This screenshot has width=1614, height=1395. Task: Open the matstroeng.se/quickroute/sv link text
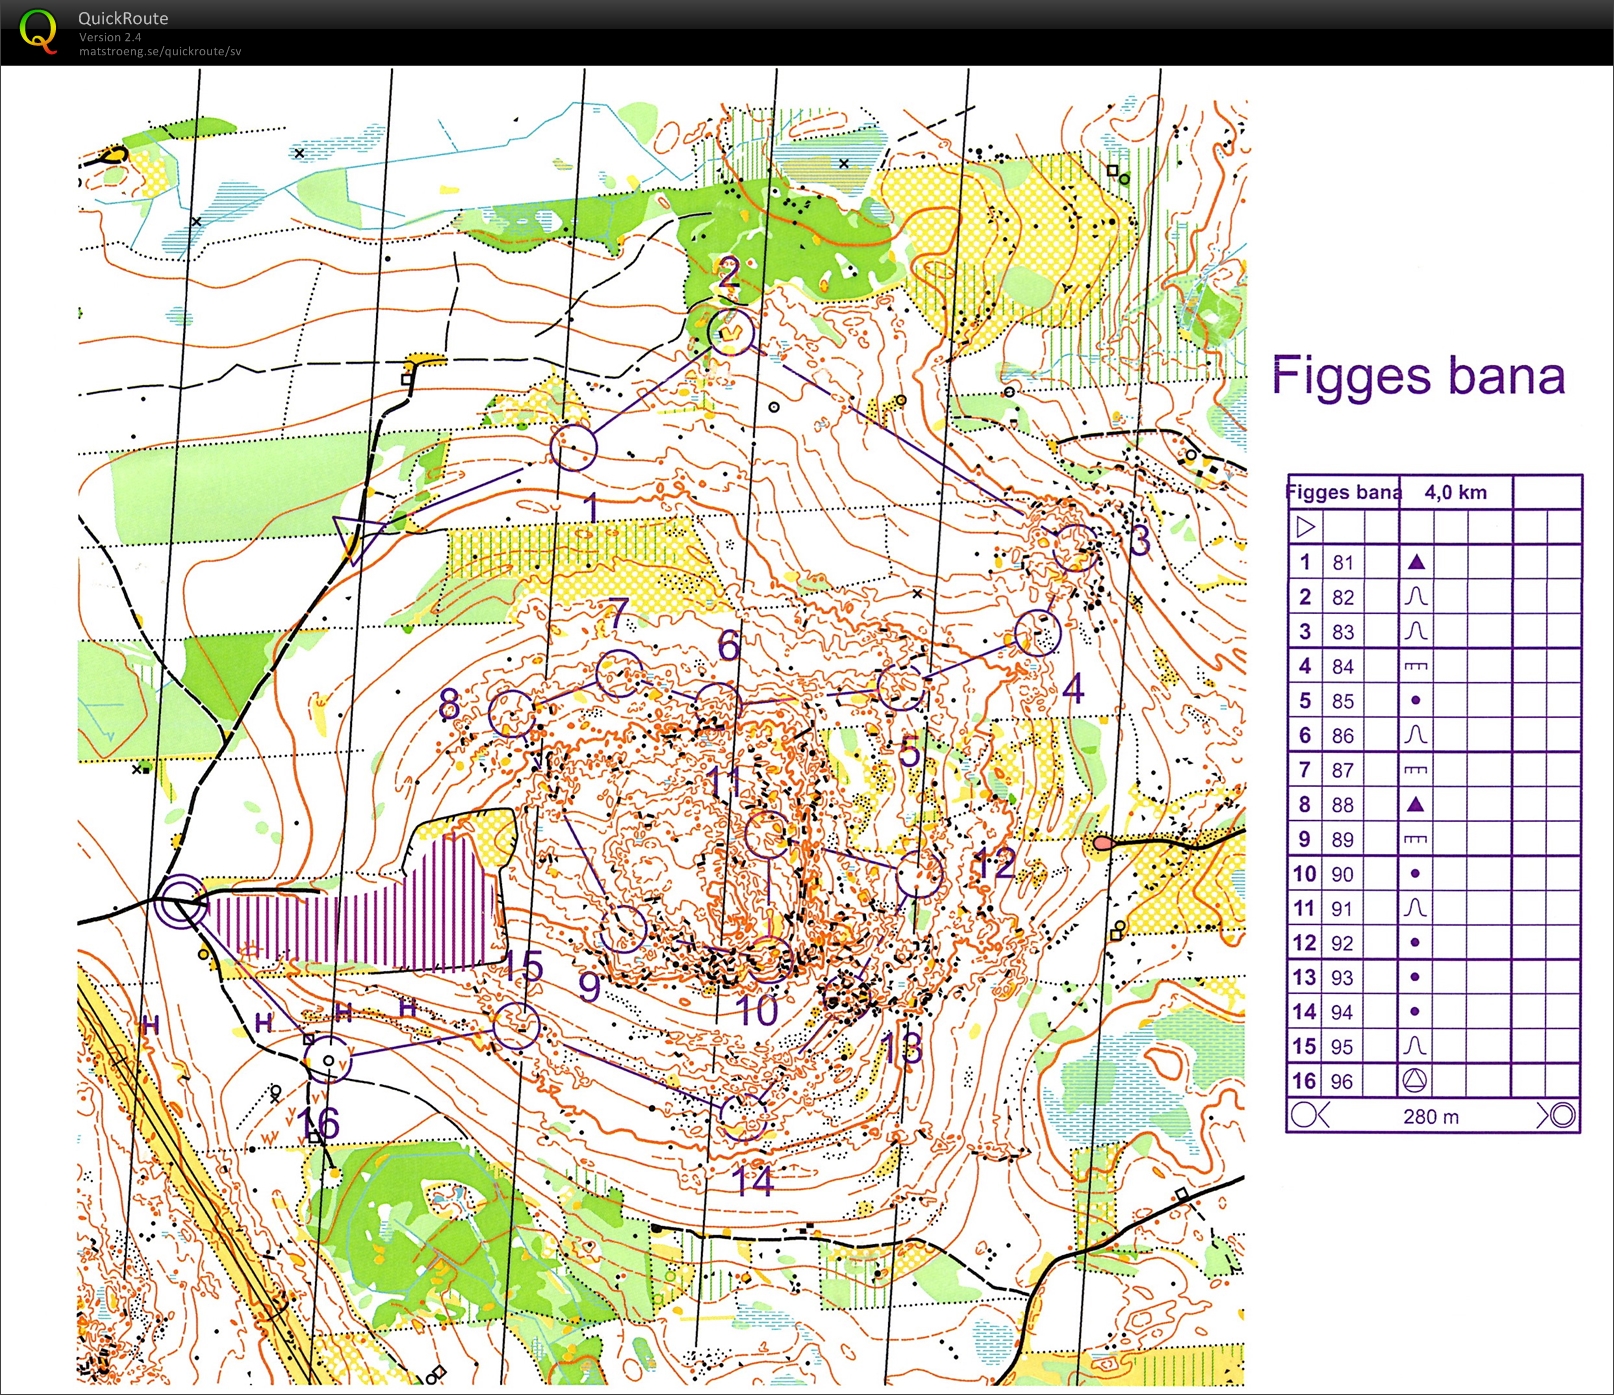(x=160, y=51)
